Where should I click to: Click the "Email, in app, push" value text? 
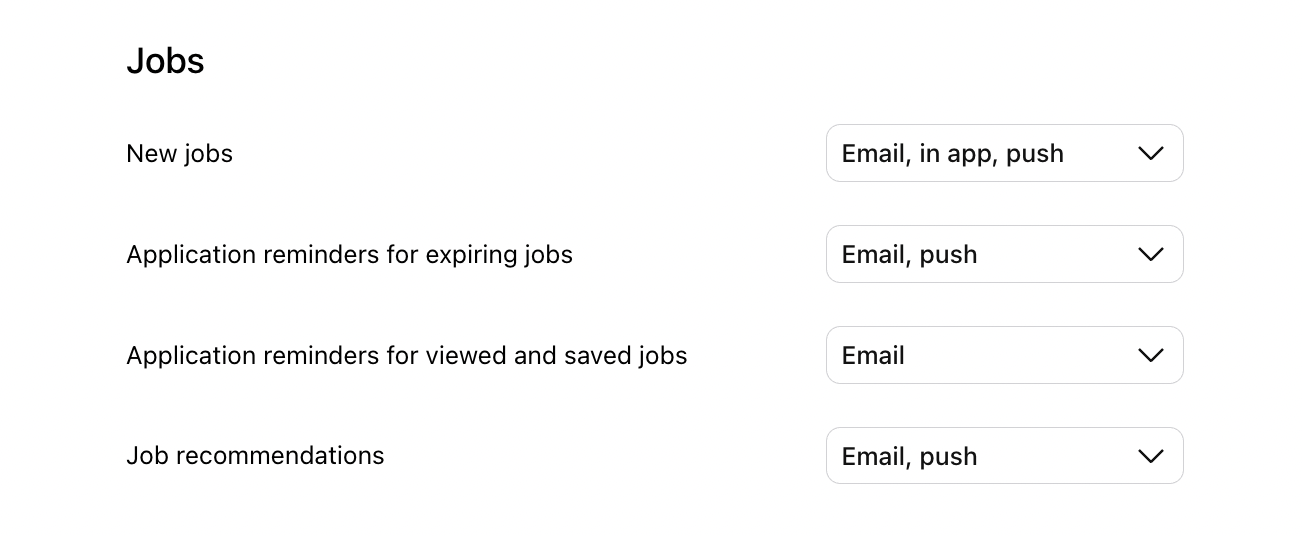pyautogui.click(x=952, y=153)
